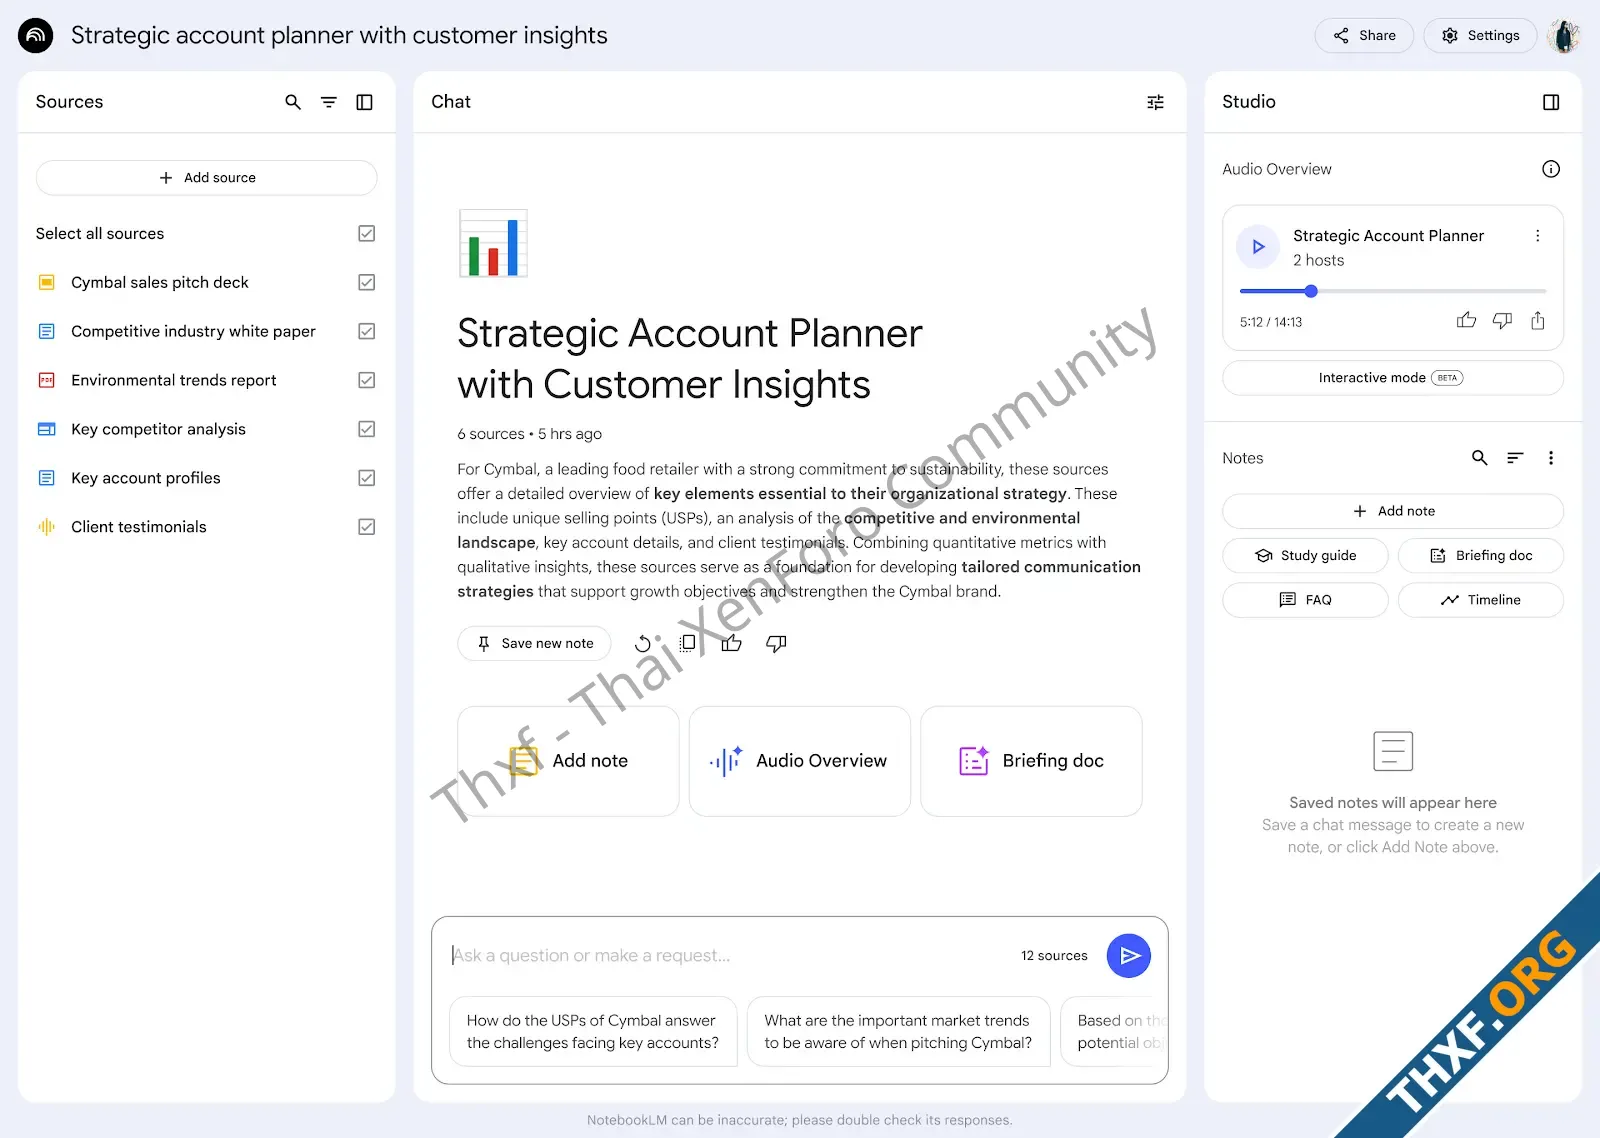Image resolution: width=1600 pixels, height=1138 pixels.
Task: Uncheck Client testimonials checkbox
Action: [x=367, y=528]
